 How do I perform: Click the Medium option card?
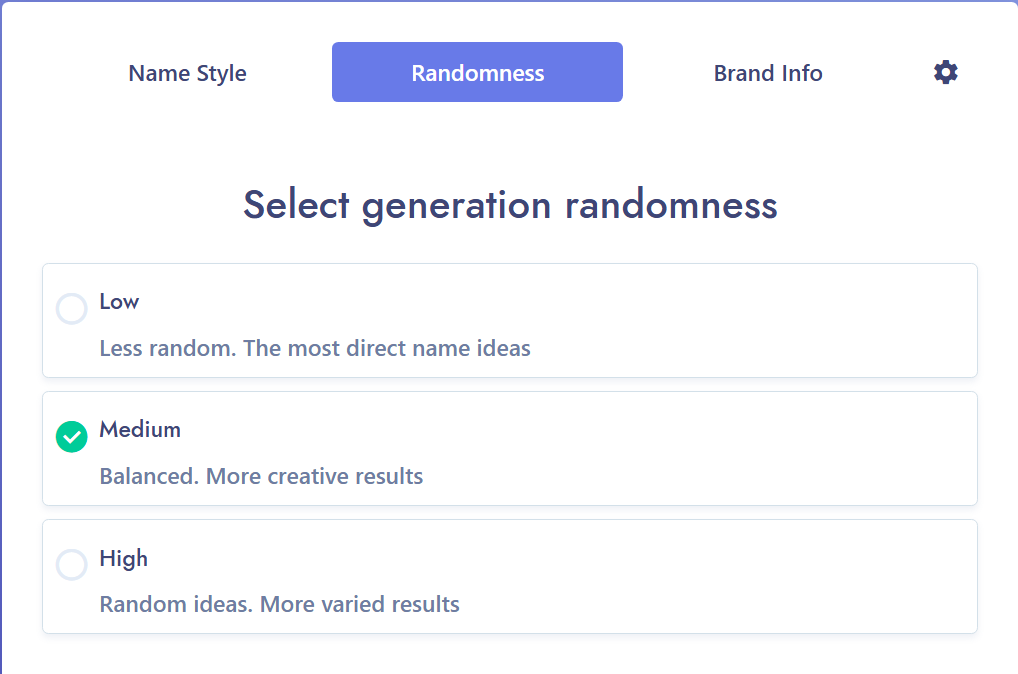(x=509, y=448)
